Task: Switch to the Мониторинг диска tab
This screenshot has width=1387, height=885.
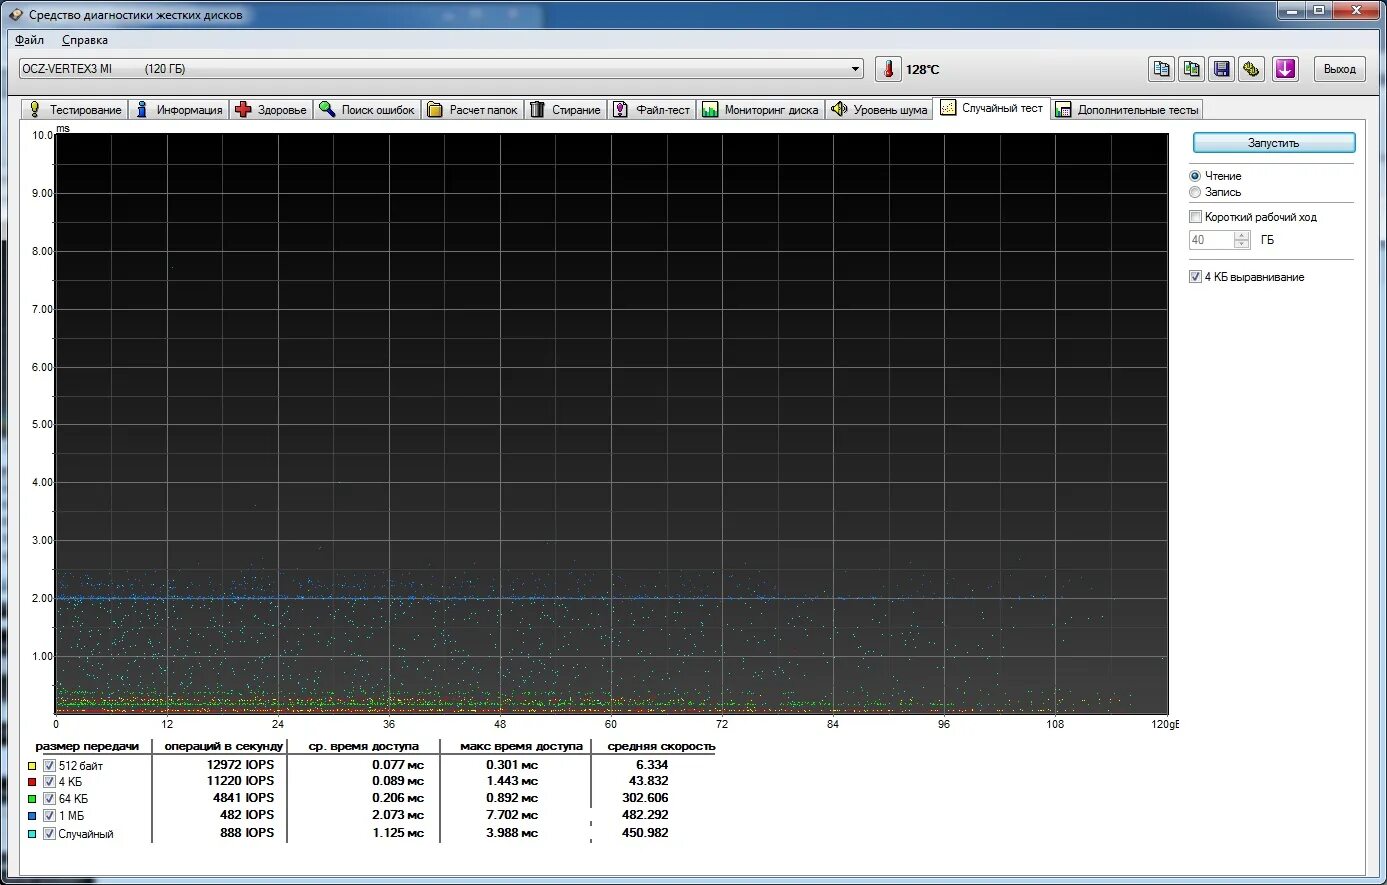Action: [761, 110]
